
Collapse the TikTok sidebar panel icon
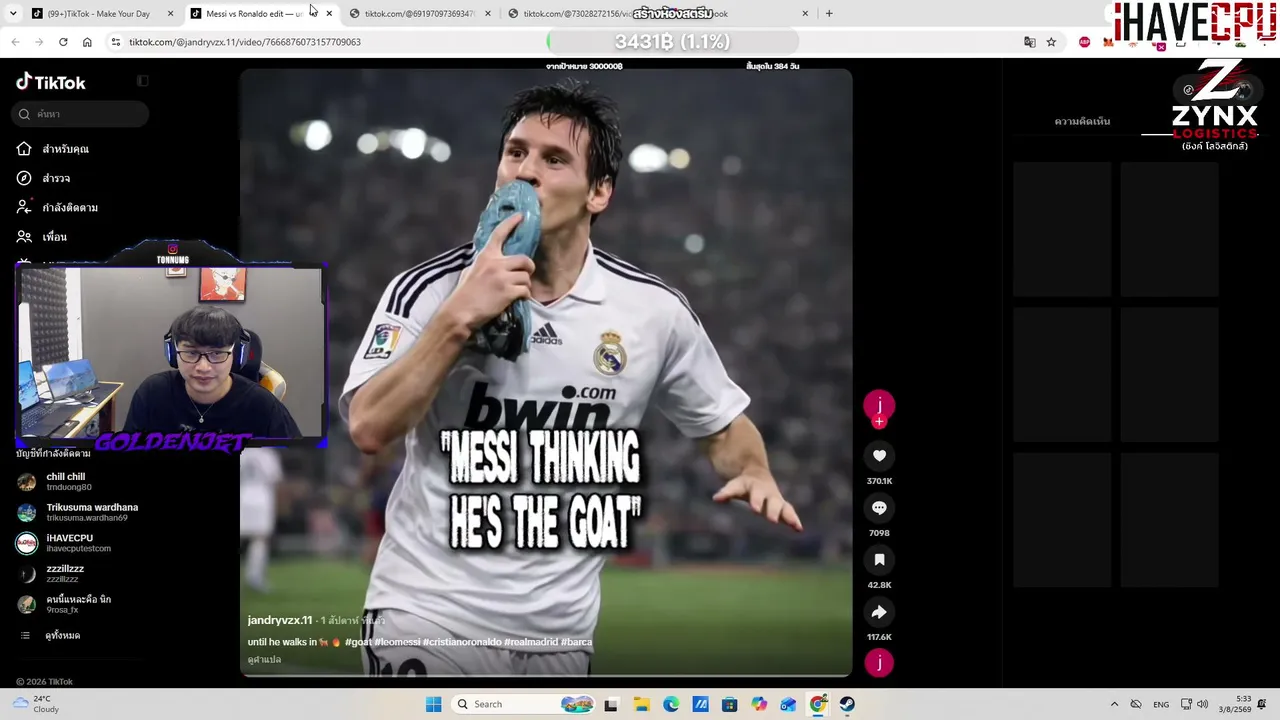[143, 81]
